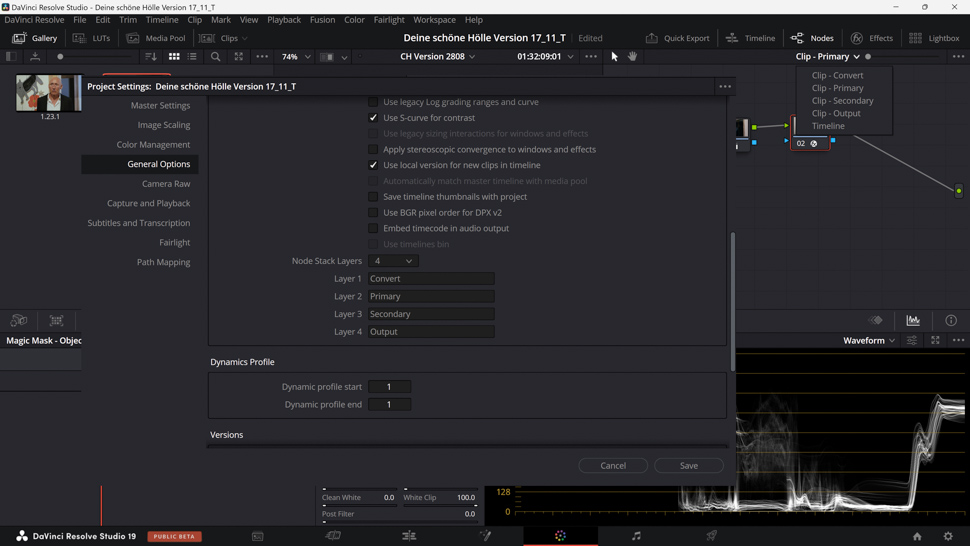Open waveform scope settings icon
This screenshot has height=546, width=970.
[912, 341]
